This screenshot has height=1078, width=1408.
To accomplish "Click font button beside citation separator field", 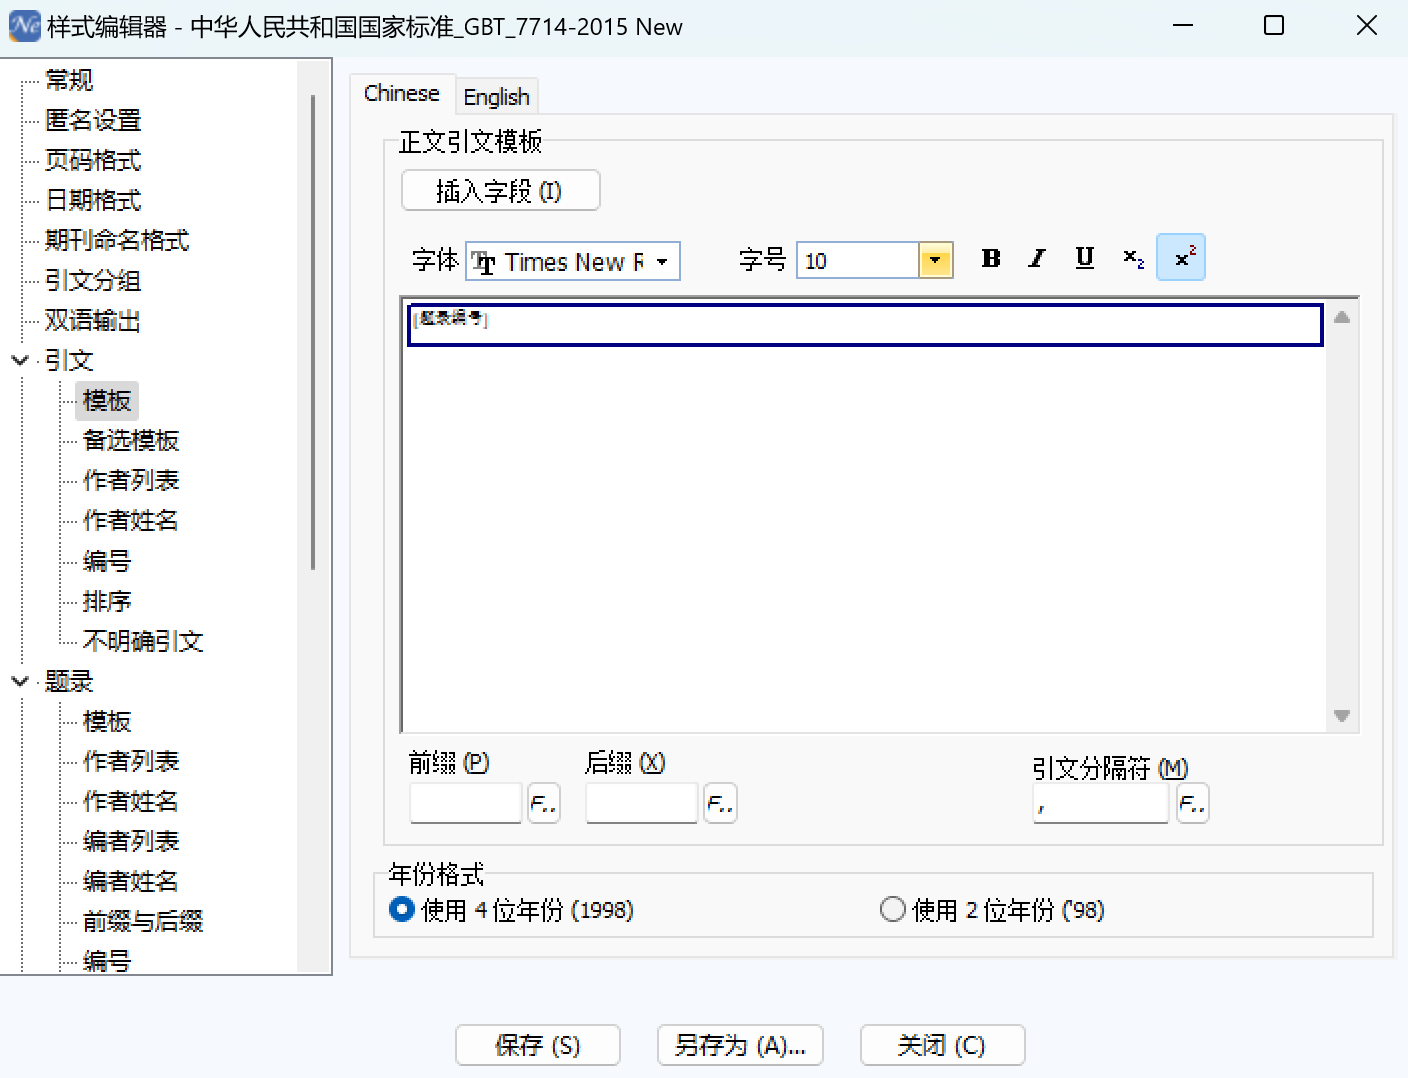I will pyautogui.click(x=1192, y=803).
